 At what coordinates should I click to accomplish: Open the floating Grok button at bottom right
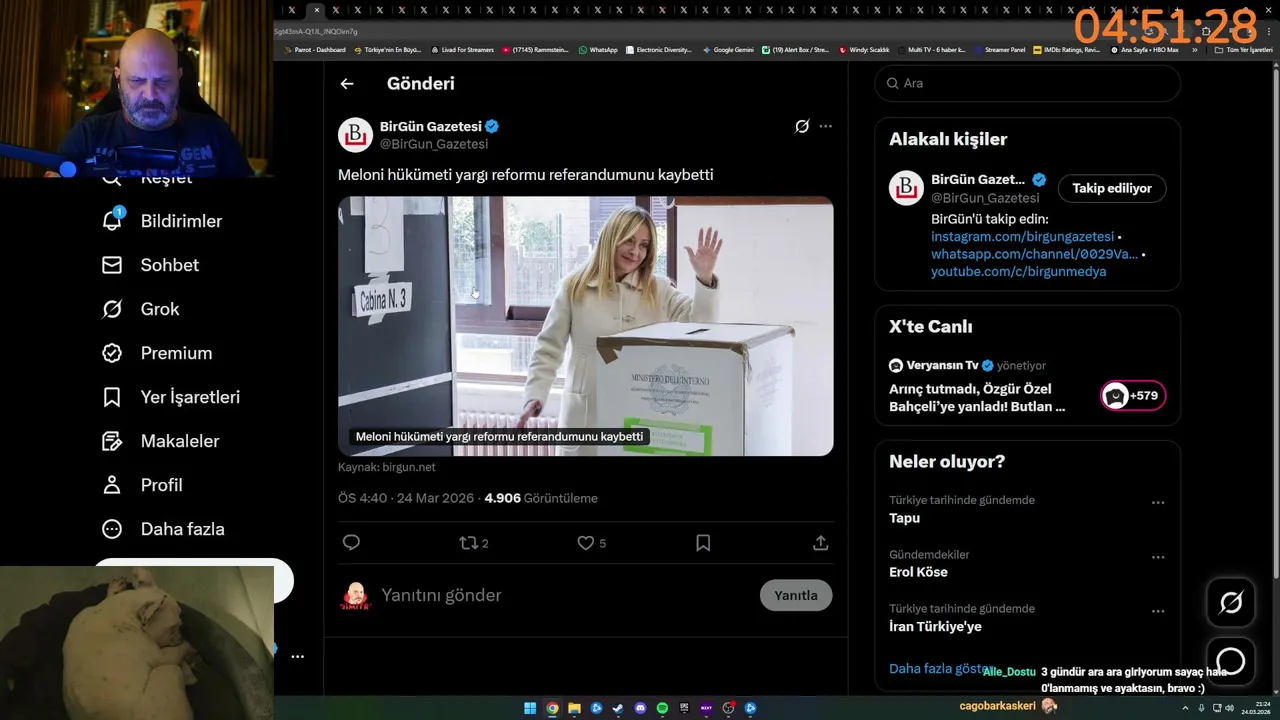[x=1231, y=602]
